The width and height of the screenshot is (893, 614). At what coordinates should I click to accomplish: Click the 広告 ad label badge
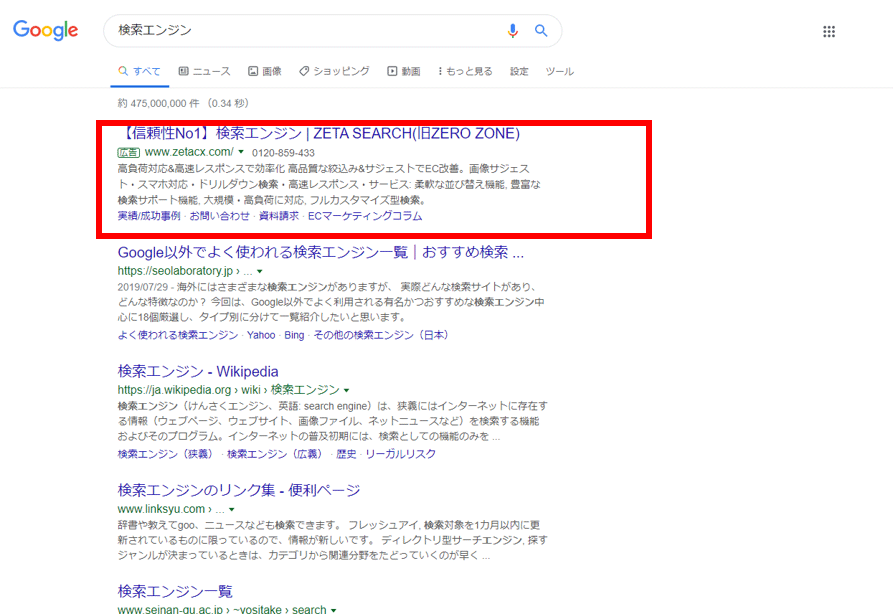coord(128,152)
